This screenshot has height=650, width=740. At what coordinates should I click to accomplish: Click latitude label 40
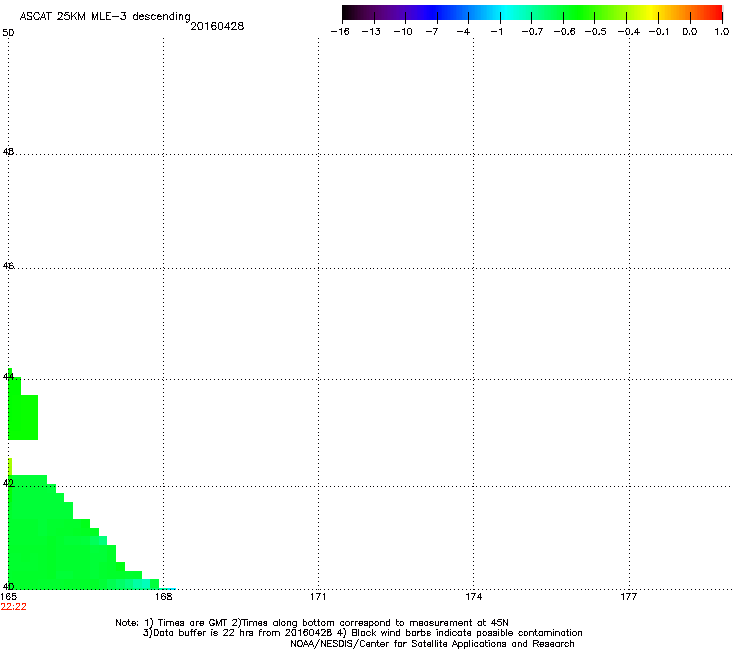[8, 587]
